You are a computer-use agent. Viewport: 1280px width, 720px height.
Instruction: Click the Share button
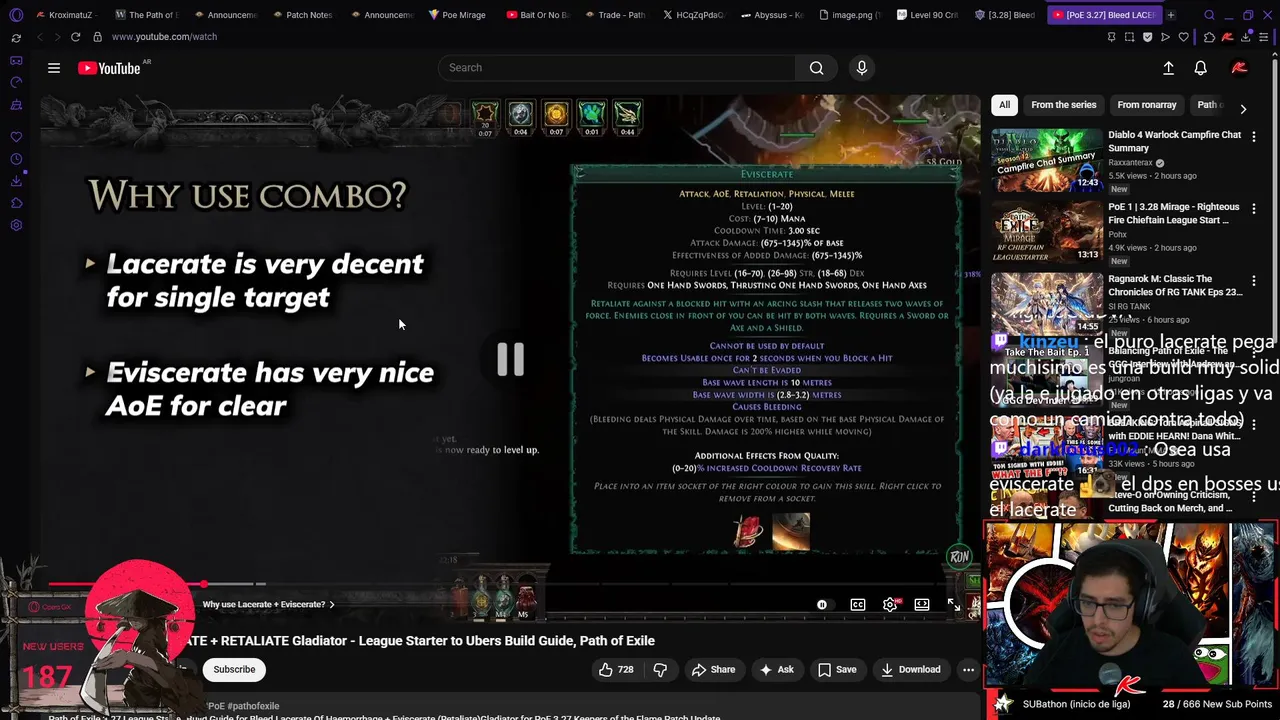(x=713, y=670)
